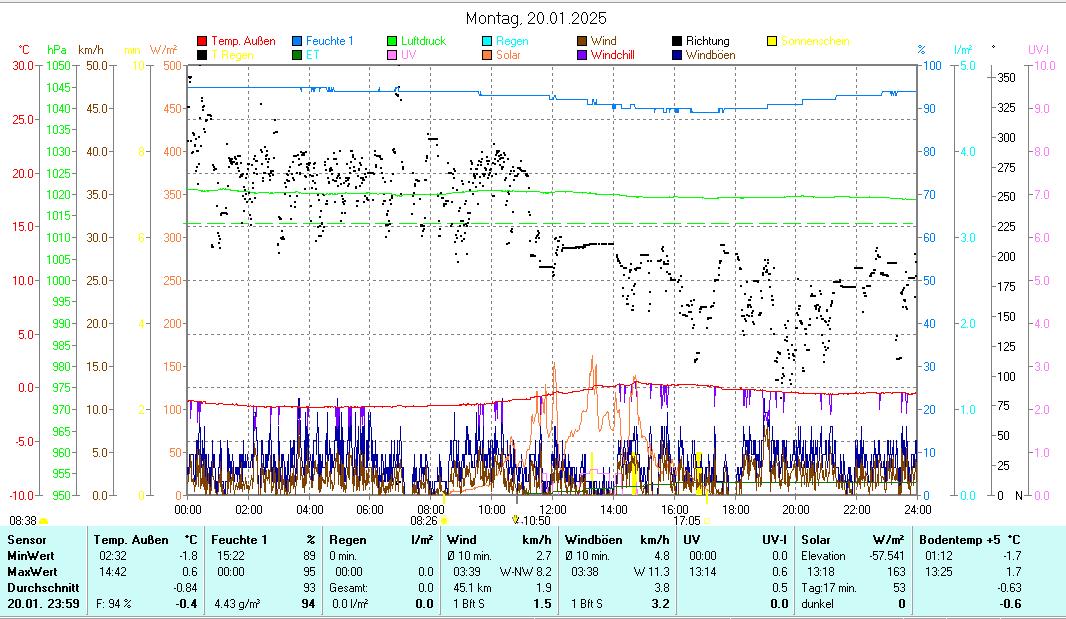1066x619 pixels.
Task: Select the brown Wind legend swatch
Action: pyautogui.click(x=582, y=41)
